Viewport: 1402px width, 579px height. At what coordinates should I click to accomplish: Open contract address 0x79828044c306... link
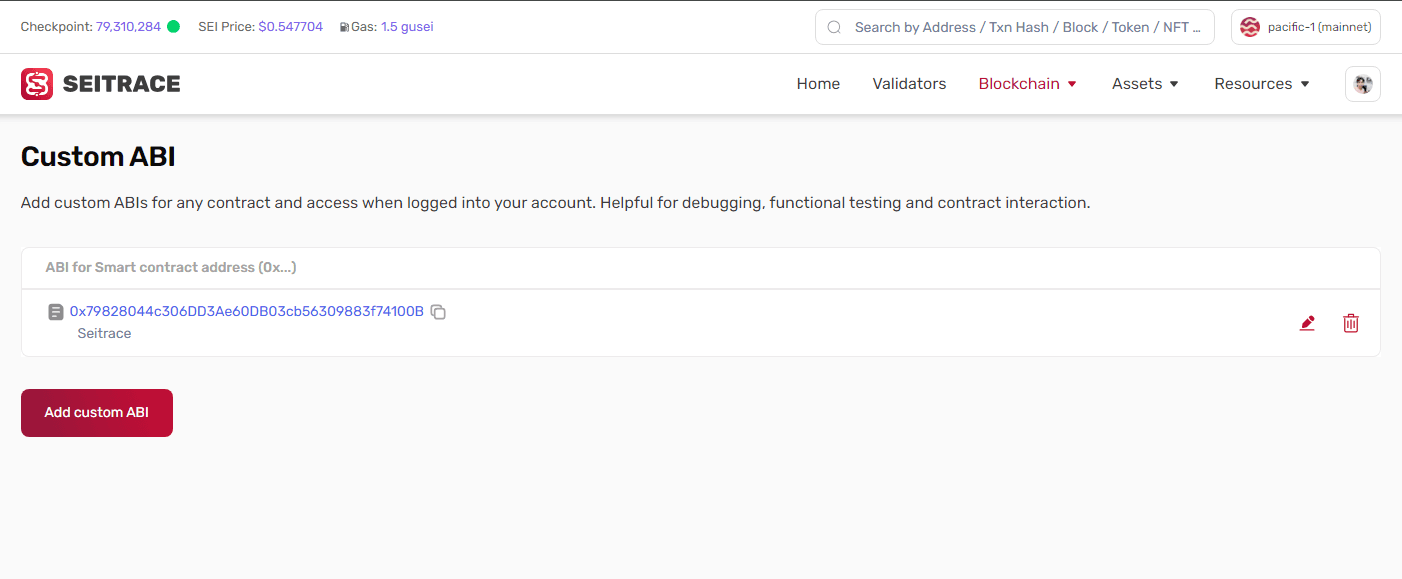pos(246,312)
